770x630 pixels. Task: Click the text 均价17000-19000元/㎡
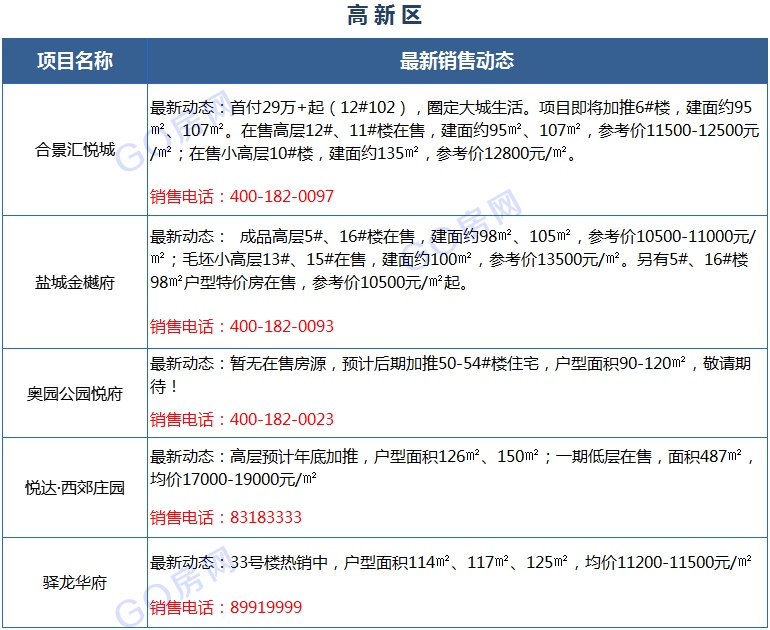click(233, 479)
